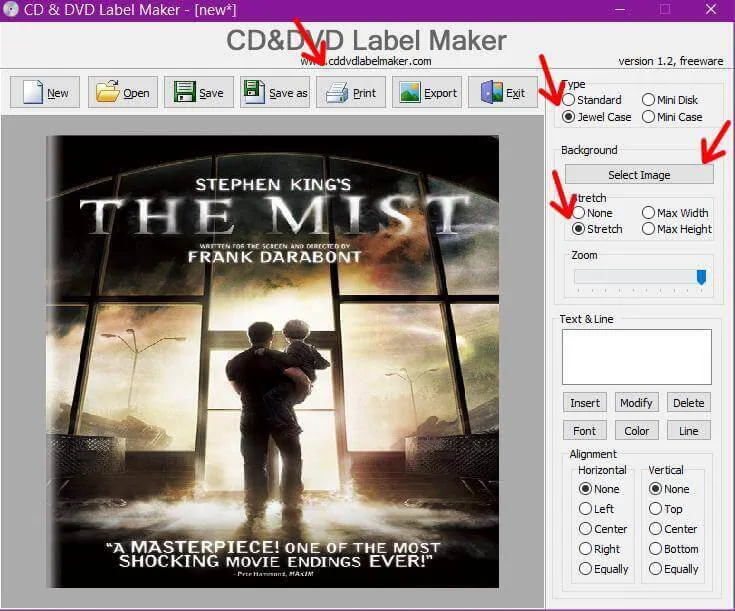Choose the Save as icon
This screenshot has width=735, height=611.
254,91
